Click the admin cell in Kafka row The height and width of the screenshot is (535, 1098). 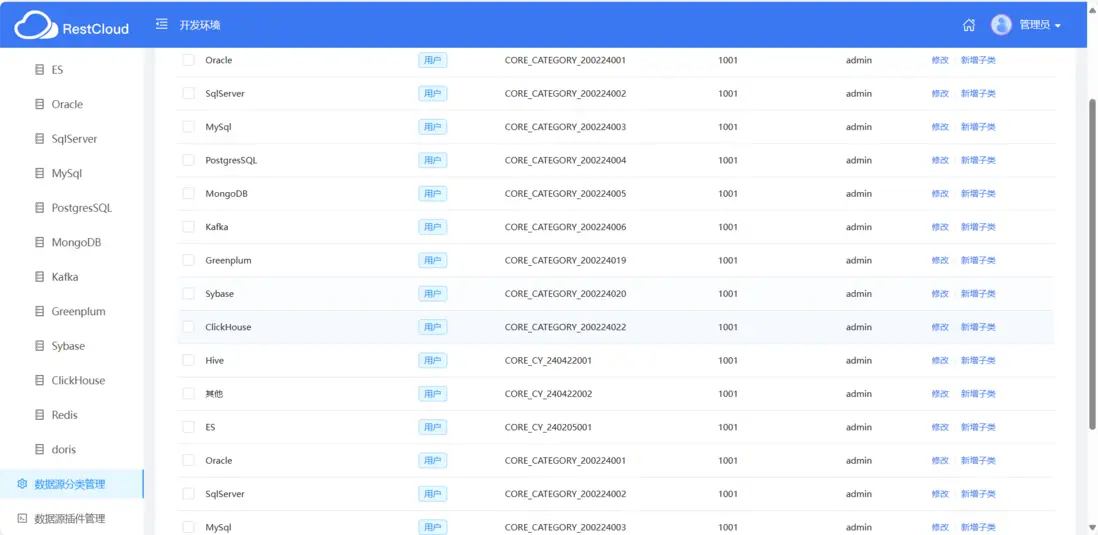(859, 227)
